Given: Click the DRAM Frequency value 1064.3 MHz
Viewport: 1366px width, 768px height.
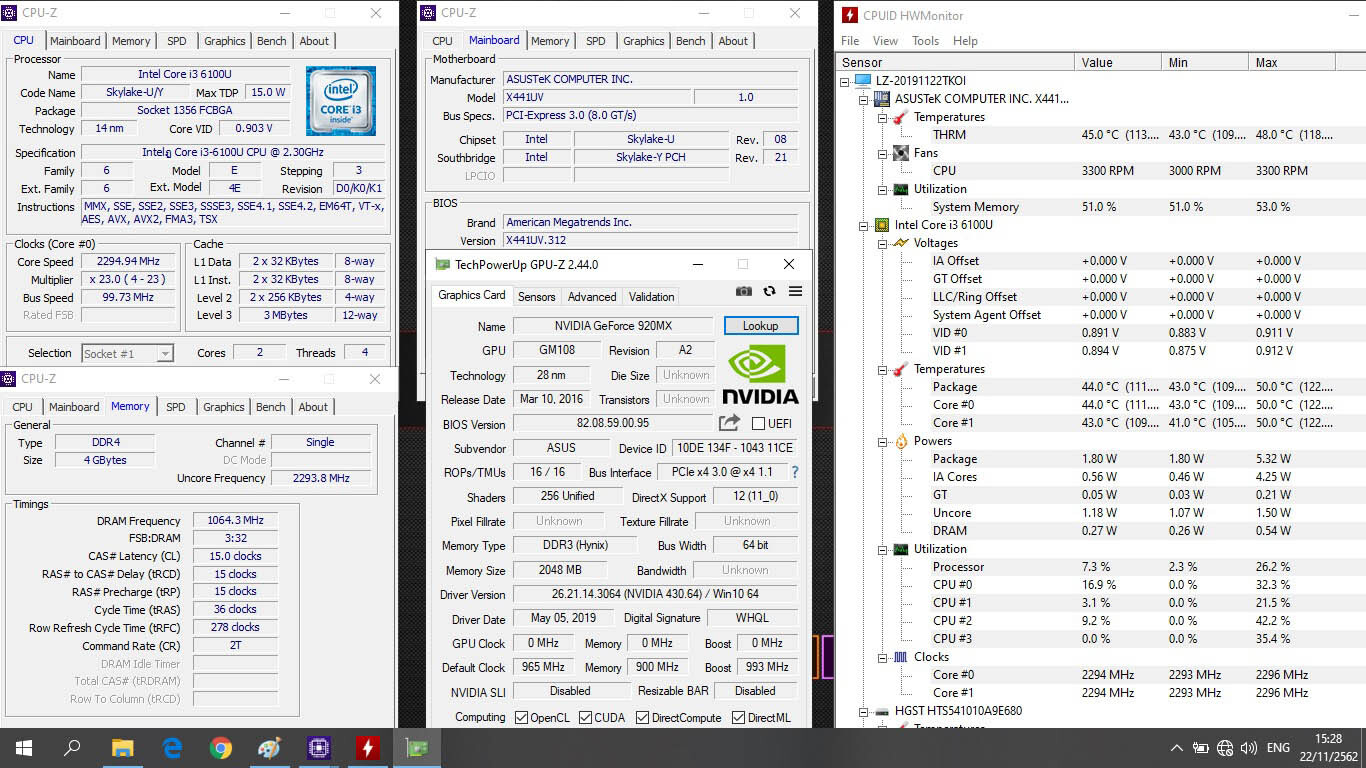Looking at the screenshot, I should 235,521.
